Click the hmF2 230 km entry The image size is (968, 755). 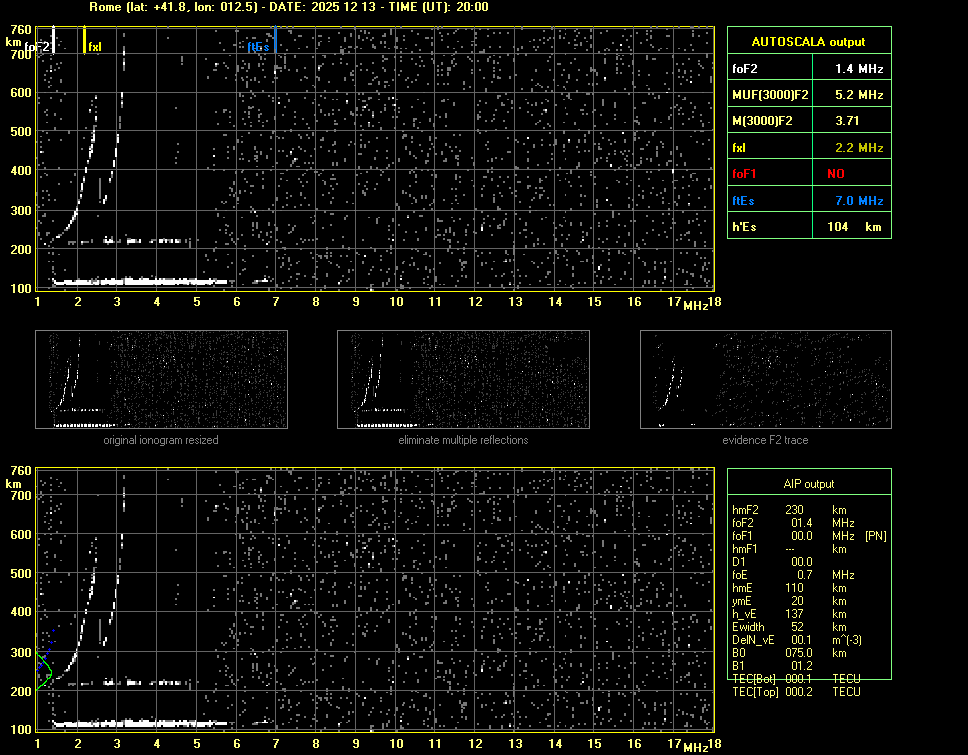[795, 510]
